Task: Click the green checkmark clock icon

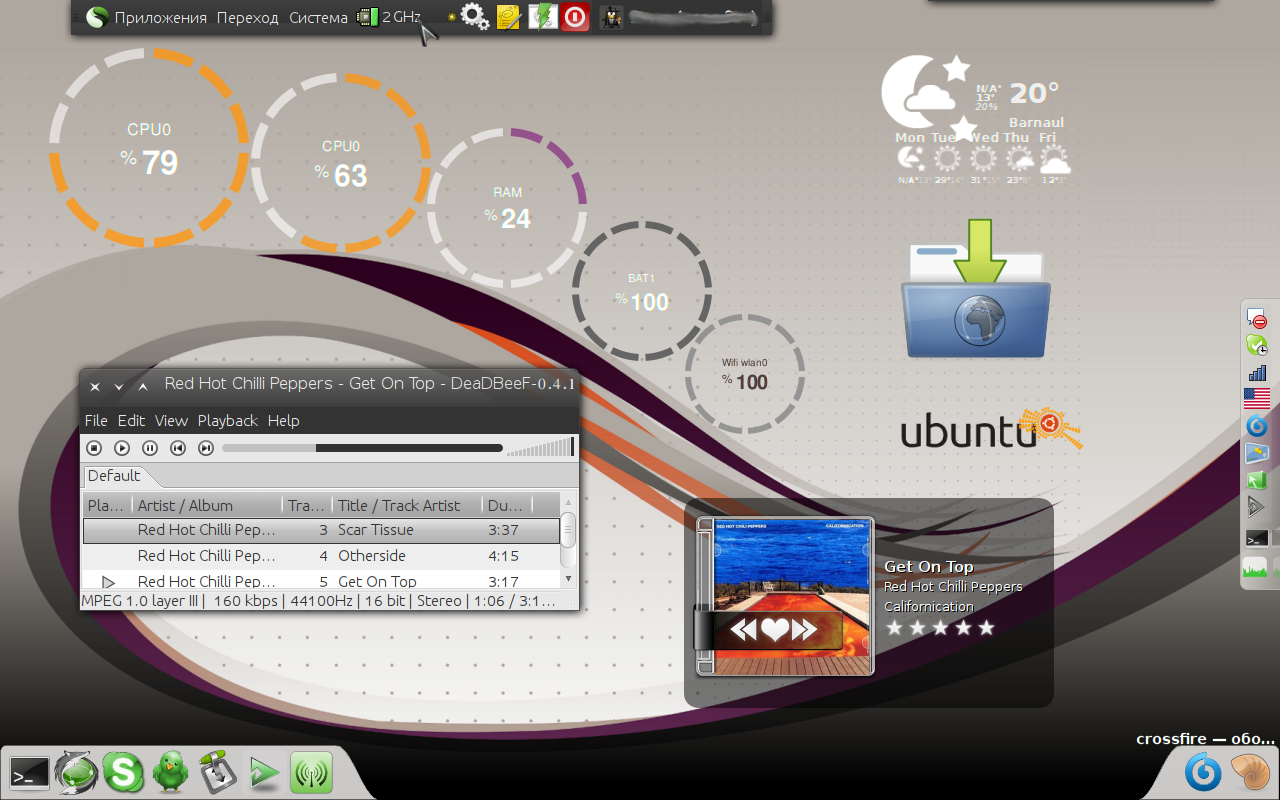Action: [1257, 346]
